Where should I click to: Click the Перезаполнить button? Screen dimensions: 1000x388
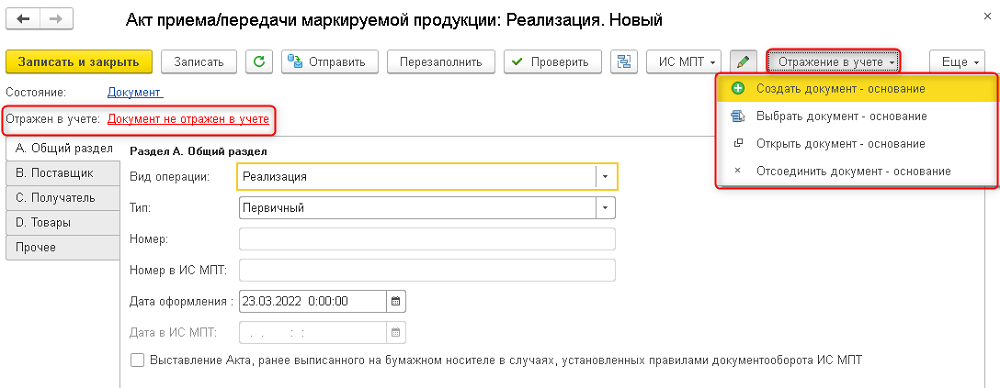[441, 62]
